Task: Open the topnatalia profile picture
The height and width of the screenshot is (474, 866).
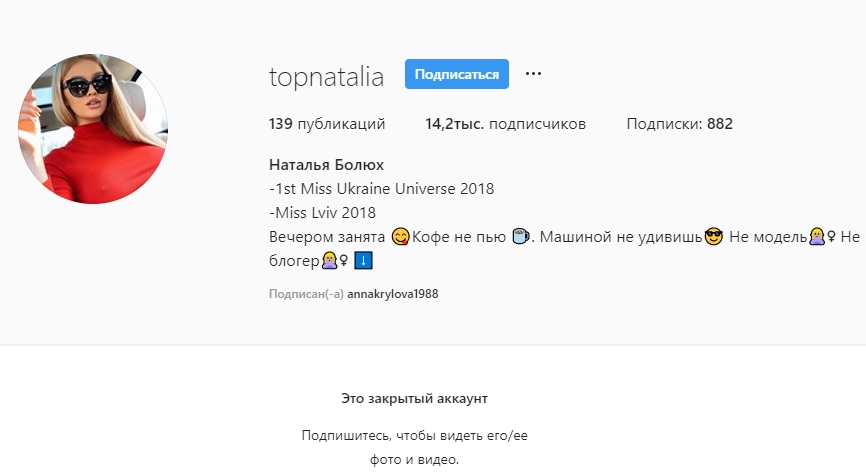Action: (93, 129)
